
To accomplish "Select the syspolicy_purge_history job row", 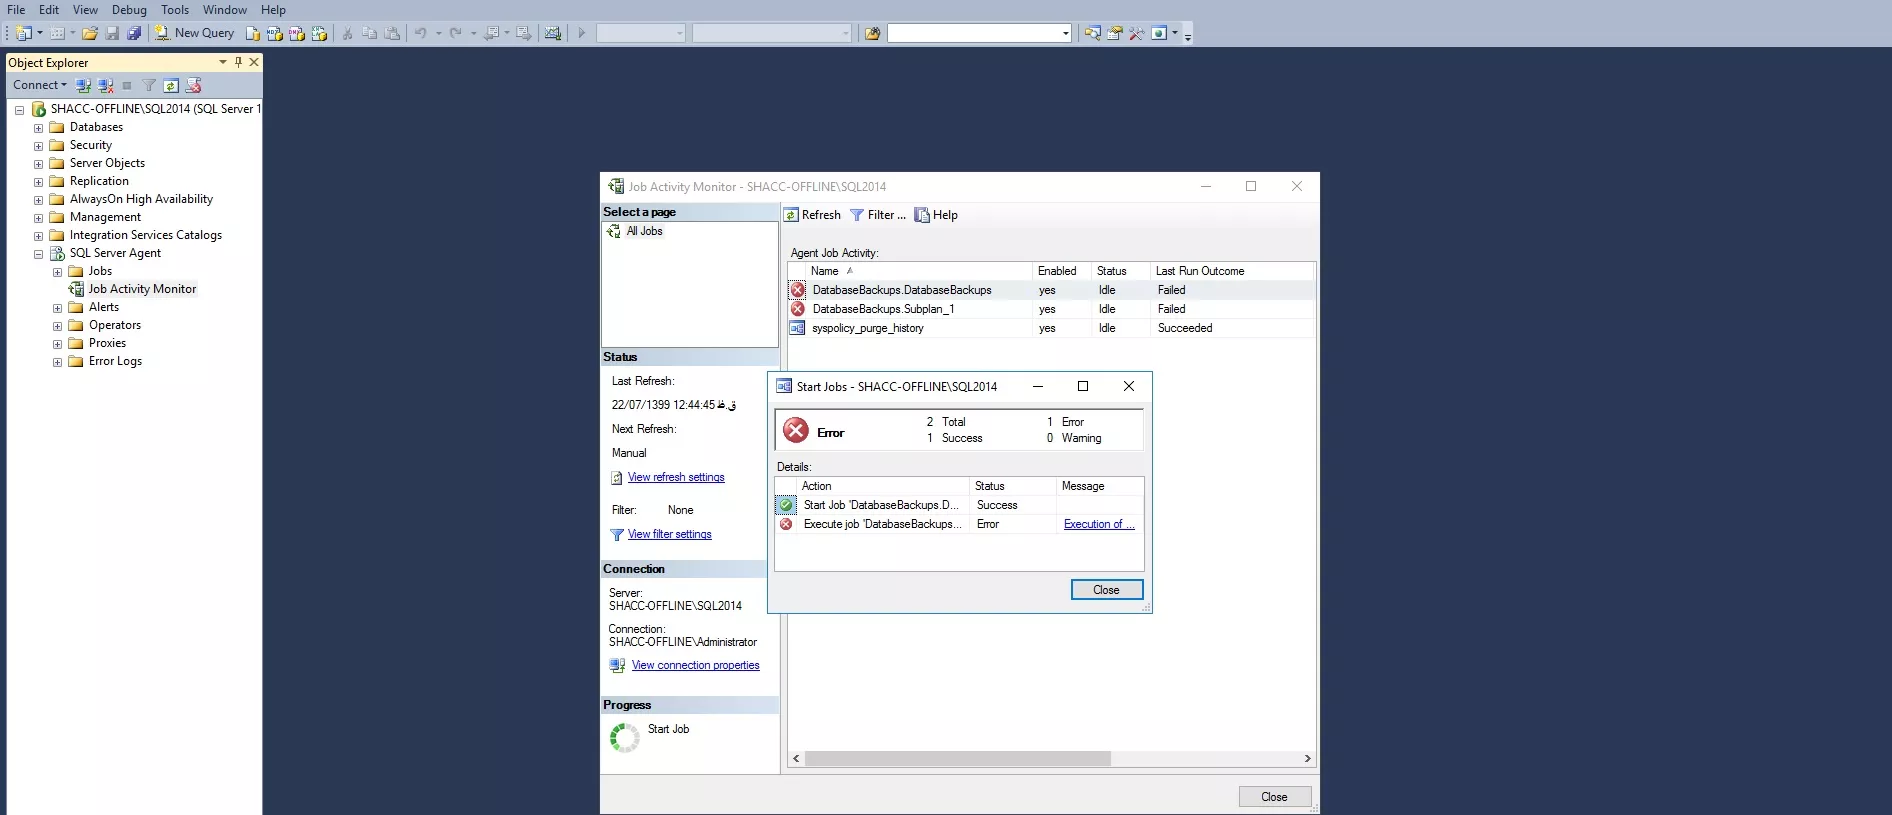I will coord(1050,328).
